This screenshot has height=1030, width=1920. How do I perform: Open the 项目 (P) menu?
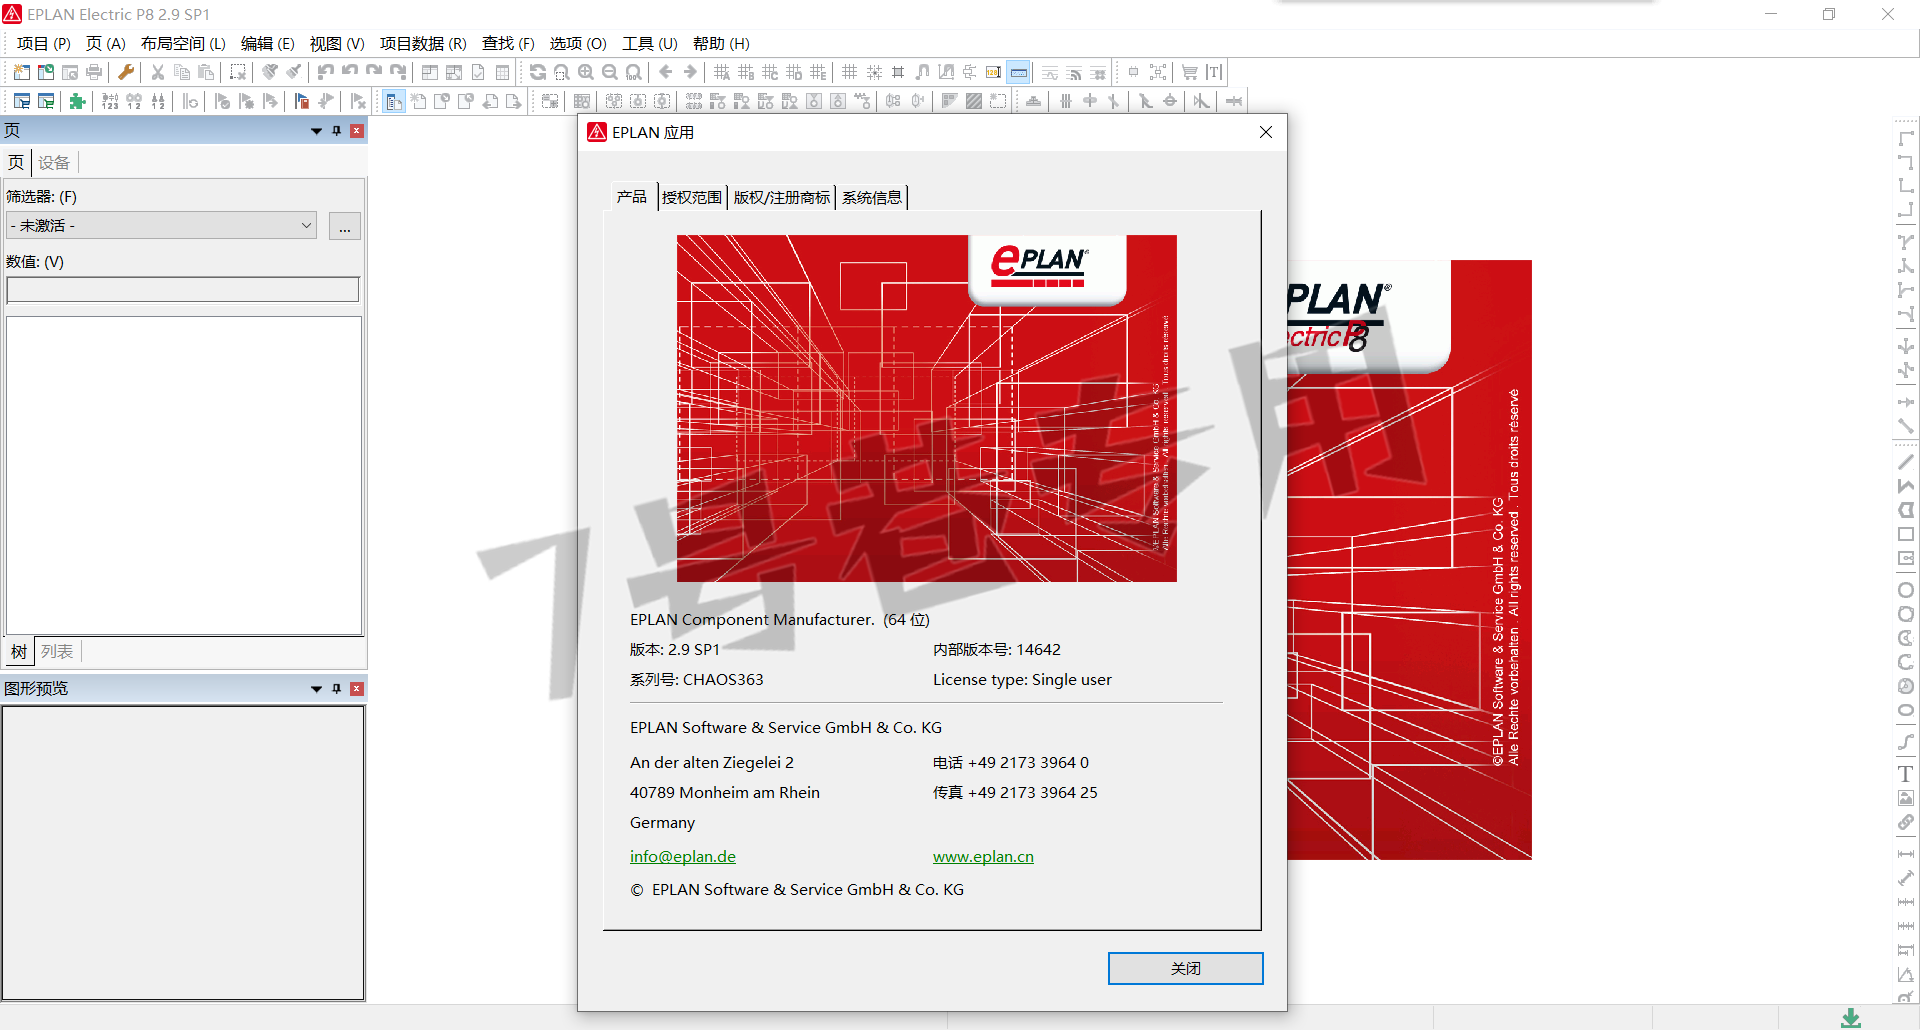(x=44, y=44)
